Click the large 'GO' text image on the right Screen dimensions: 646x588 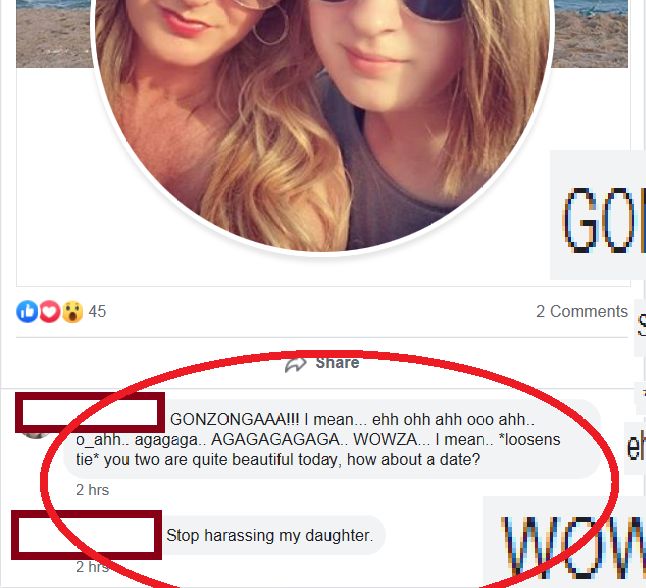(x=598, y=215)
